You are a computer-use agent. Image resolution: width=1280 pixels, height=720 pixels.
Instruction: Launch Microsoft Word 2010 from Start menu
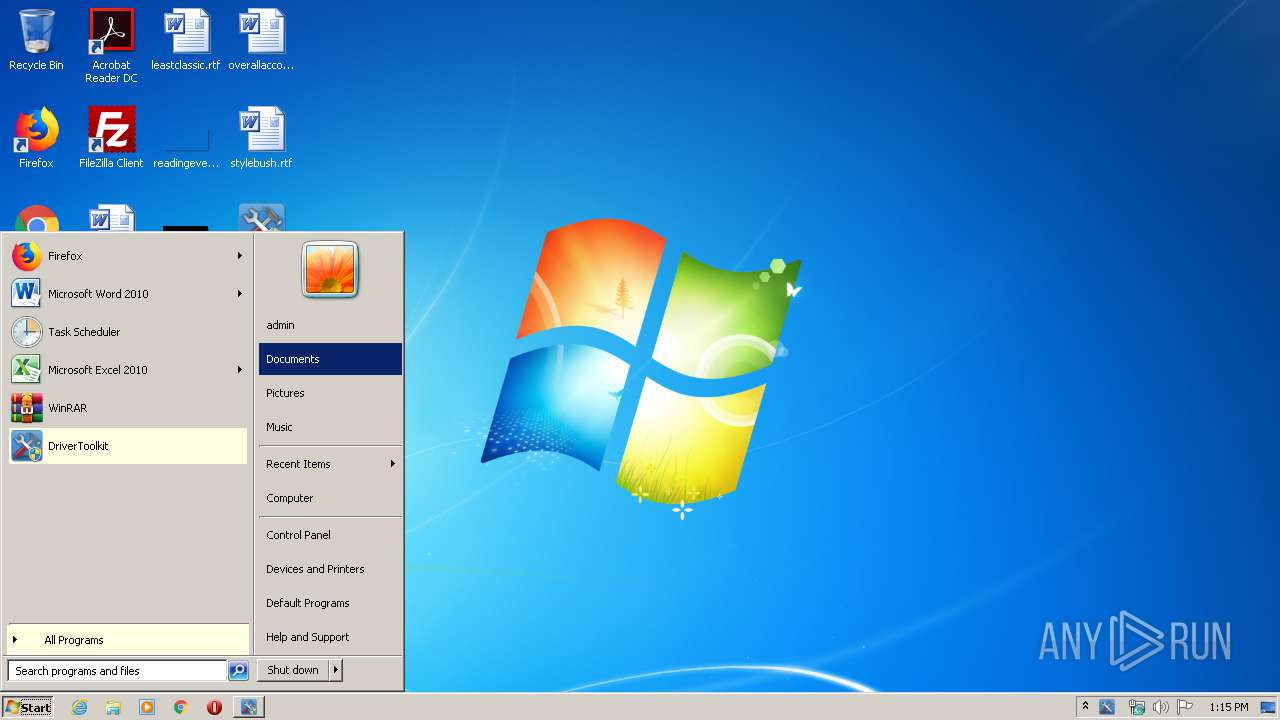[x=128, y=294]
